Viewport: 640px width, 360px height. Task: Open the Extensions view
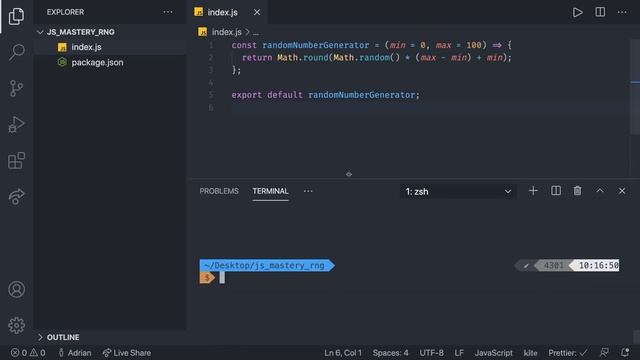coord(16,160)
